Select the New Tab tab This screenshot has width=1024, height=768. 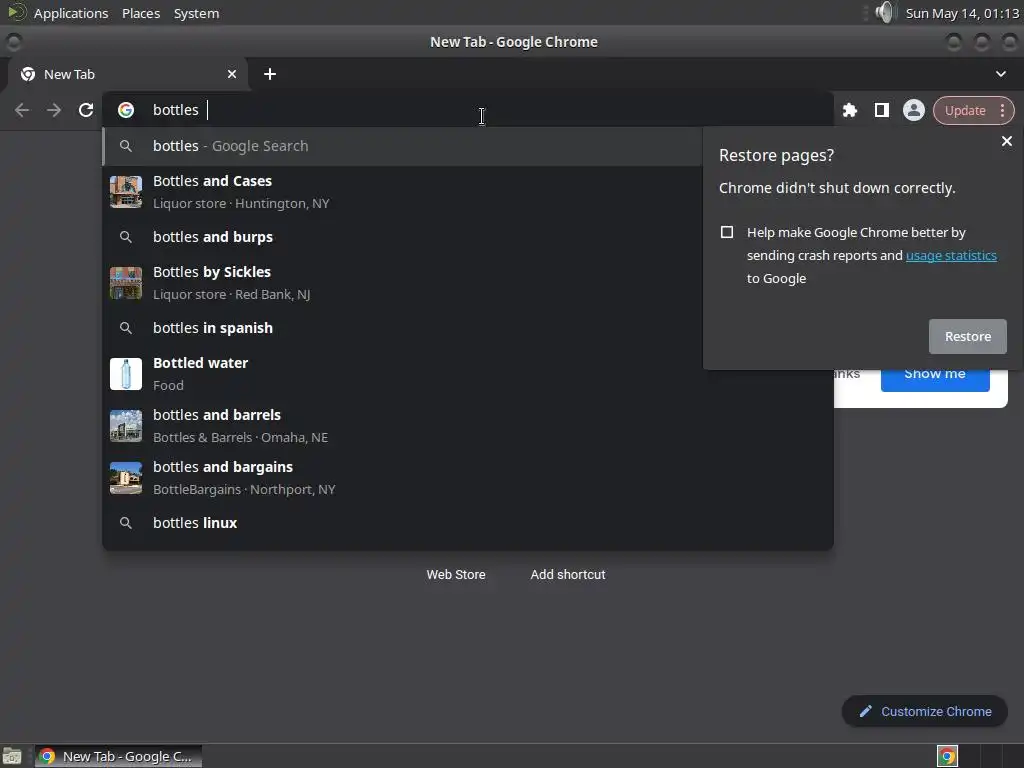click(x=128, y=74)
